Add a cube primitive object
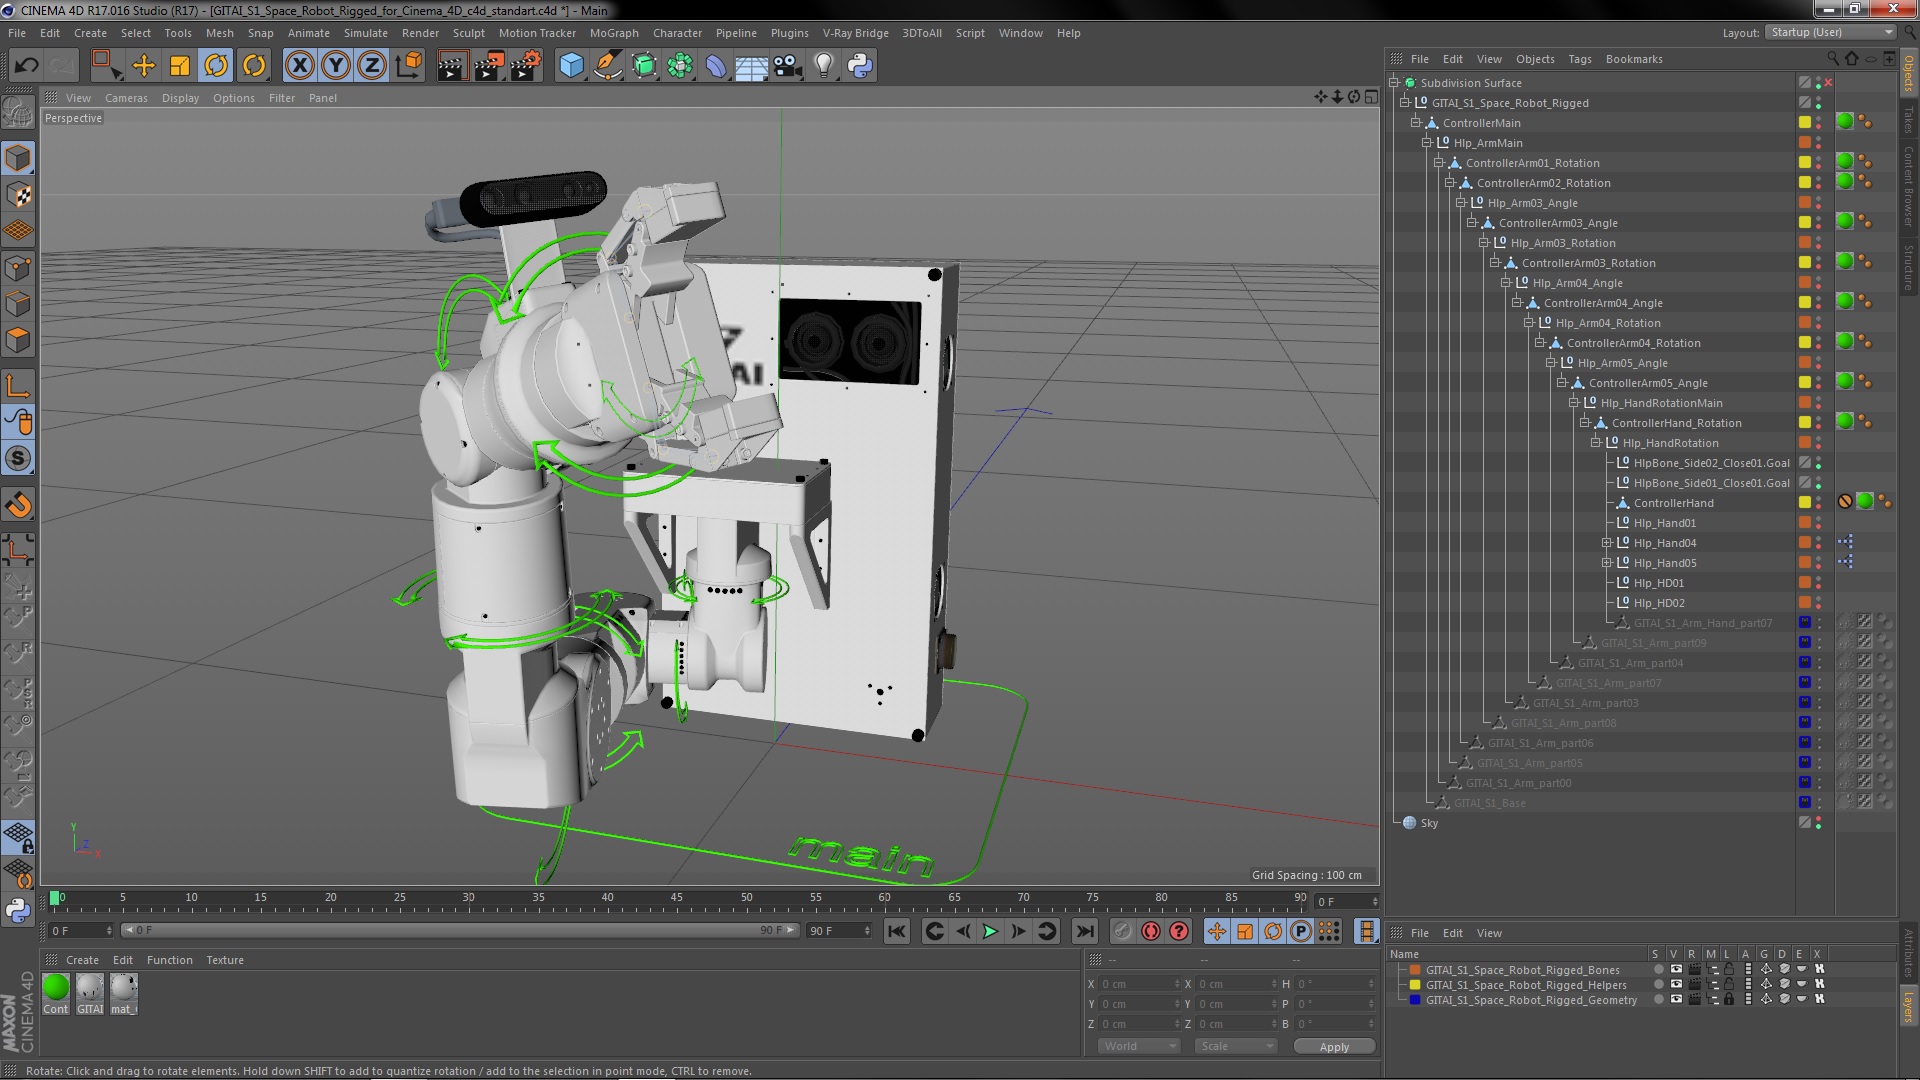The width and height of the screenshot is (1920, 1080). [571, 66]
